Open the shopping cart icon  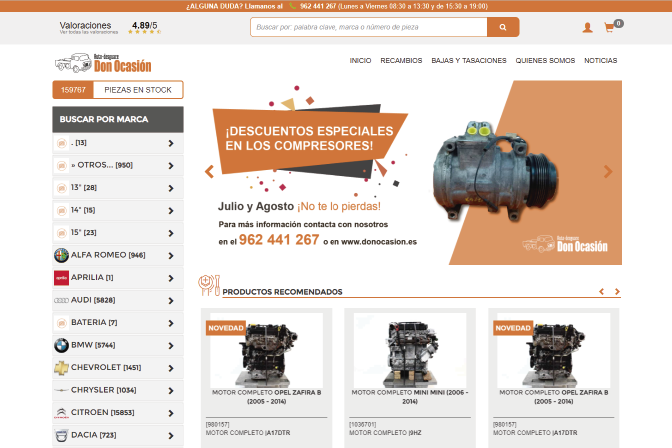609,28
